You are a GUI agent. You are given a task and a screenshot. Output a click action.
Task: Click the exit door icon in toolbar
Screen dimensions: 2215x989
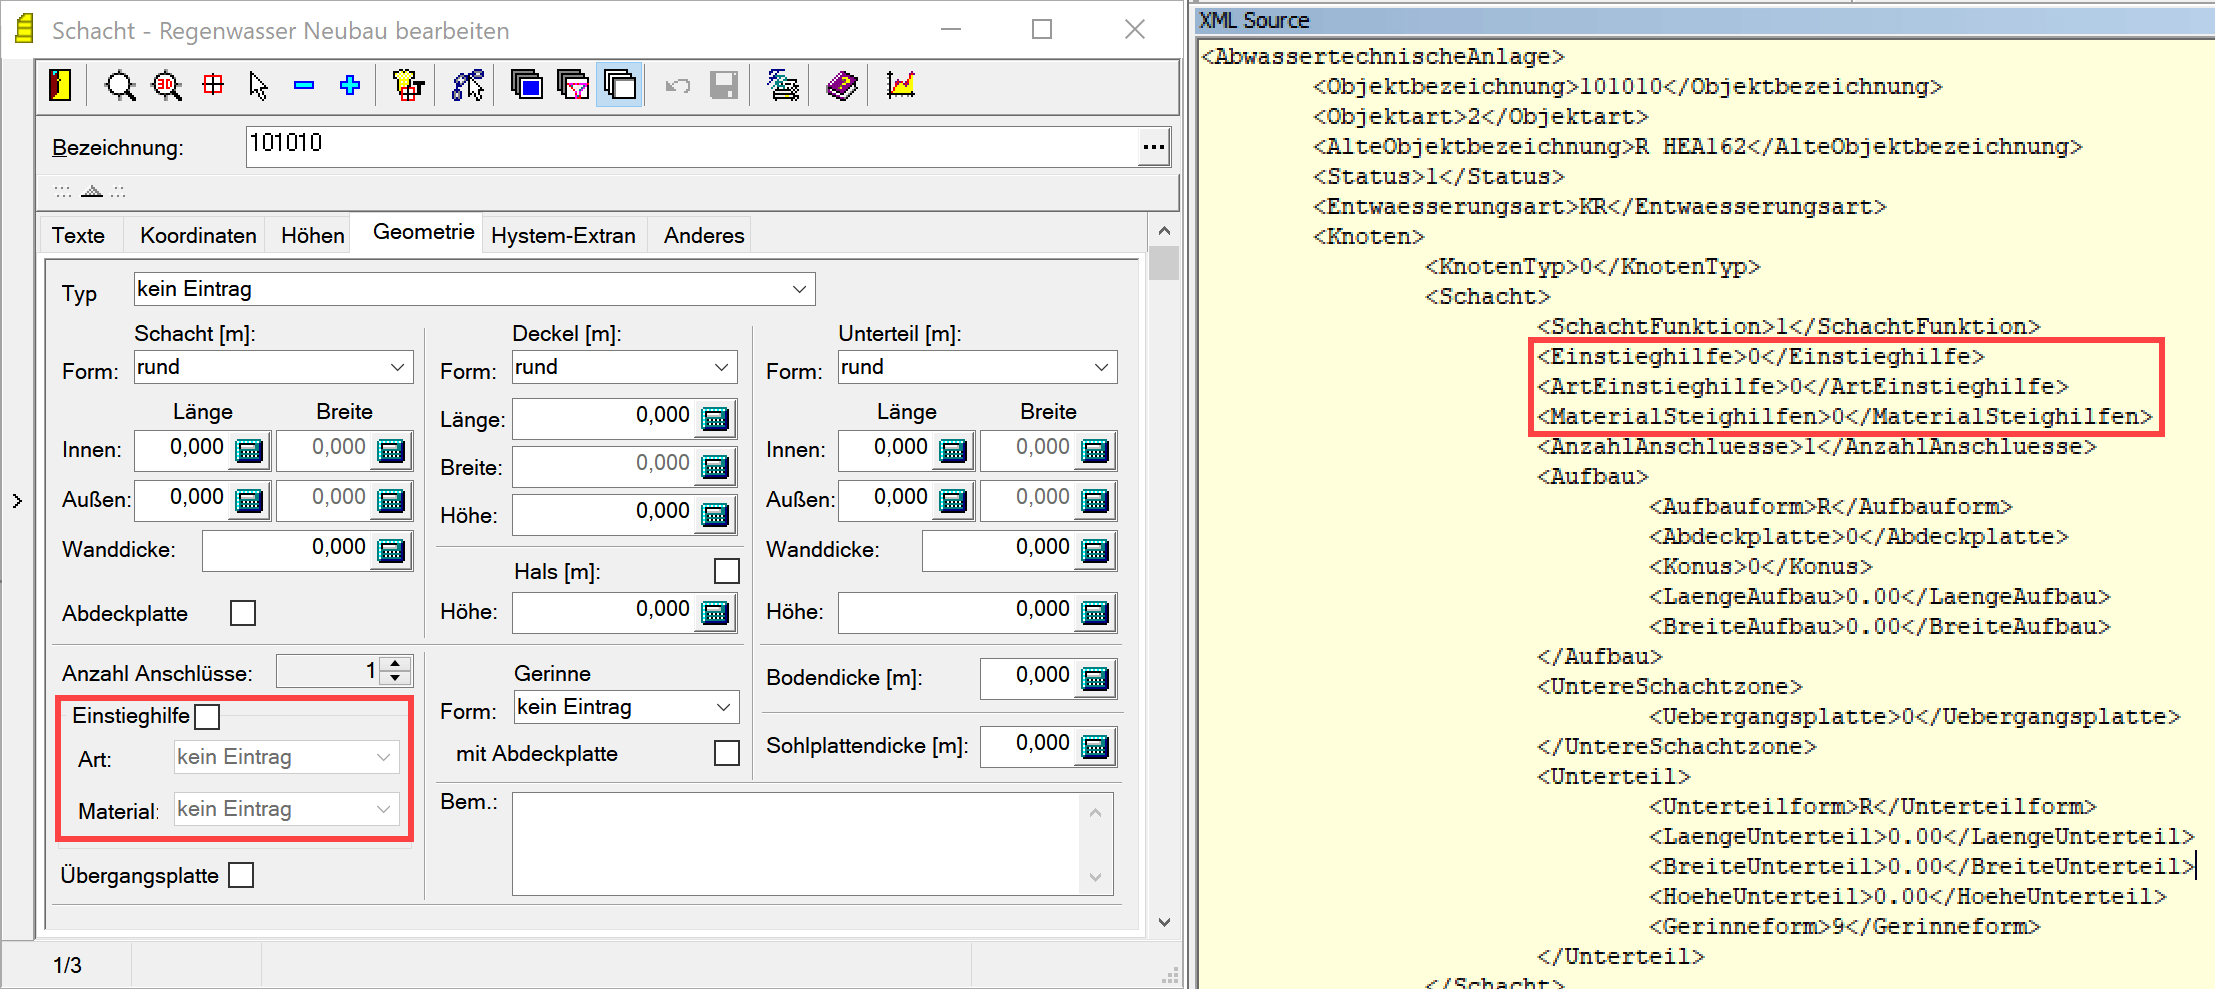click(x=60, y=86)
